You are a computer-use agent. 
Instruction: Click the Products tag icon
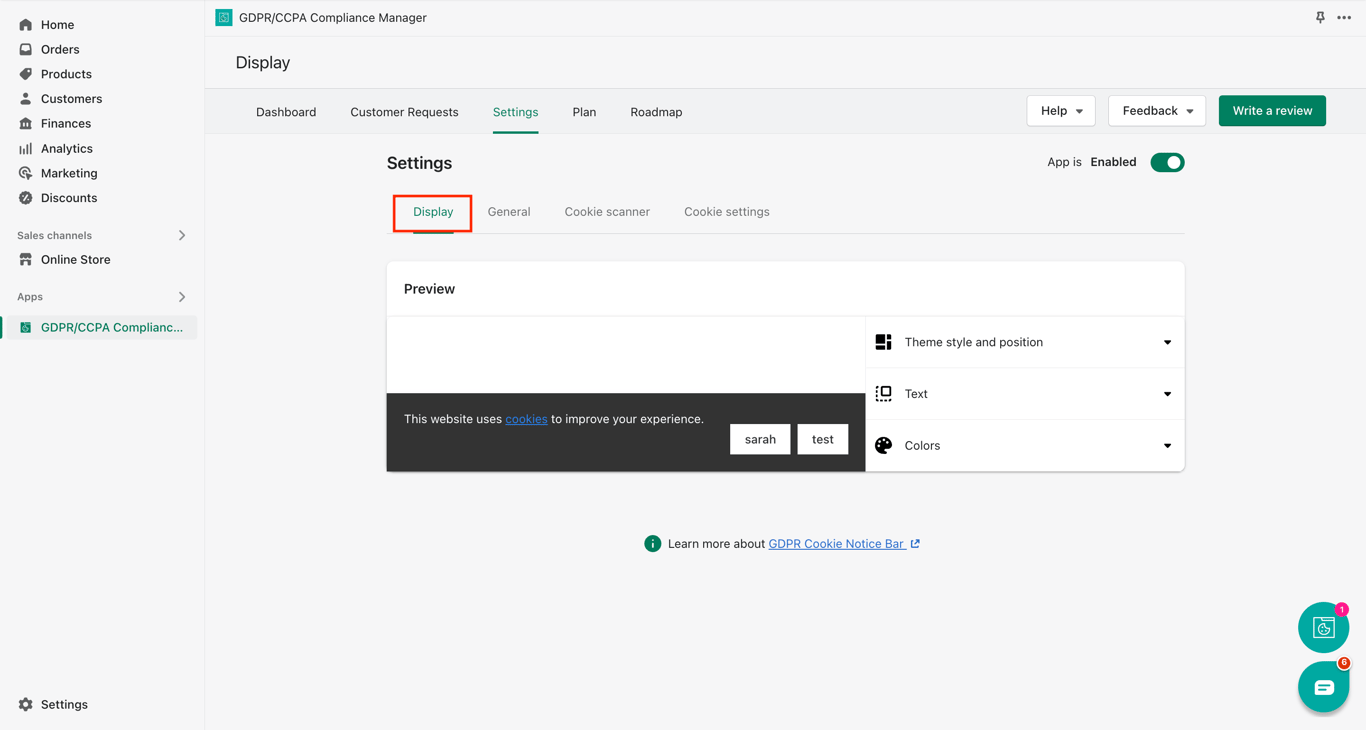coord(26,74)
